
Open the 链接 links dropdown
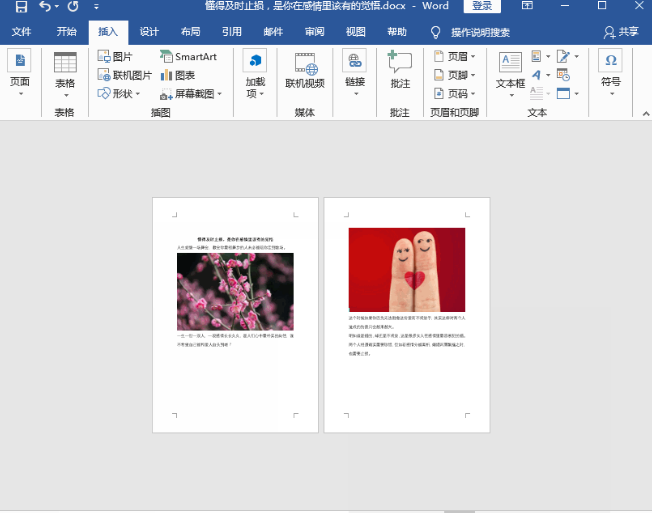pos(355,73)
